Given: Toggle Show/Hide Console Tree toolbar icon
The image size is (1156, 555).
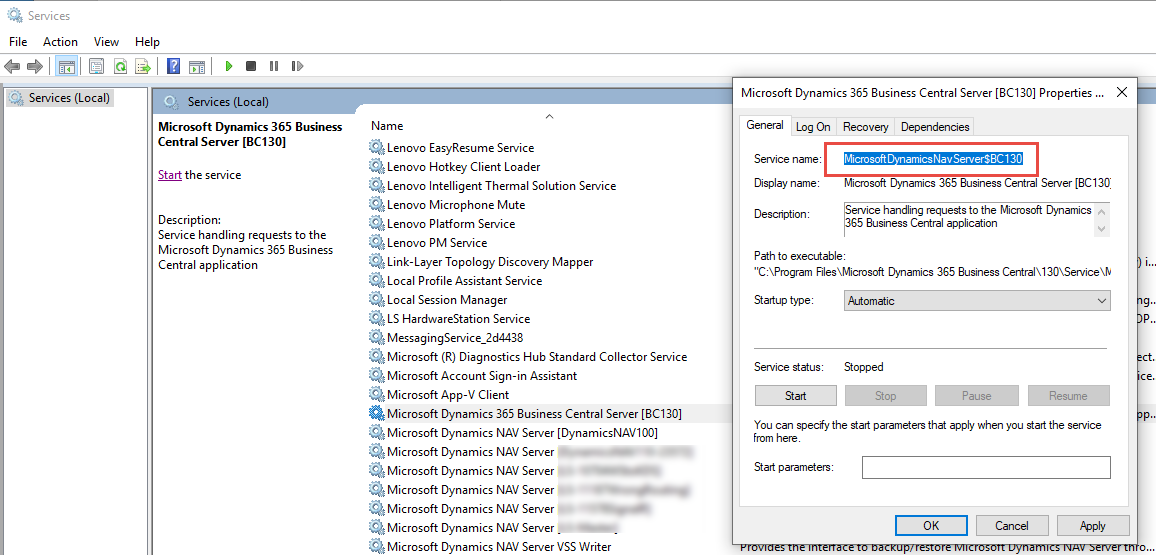Looking at the screenshot, I should pyautogui.click(x=67, y=67).
